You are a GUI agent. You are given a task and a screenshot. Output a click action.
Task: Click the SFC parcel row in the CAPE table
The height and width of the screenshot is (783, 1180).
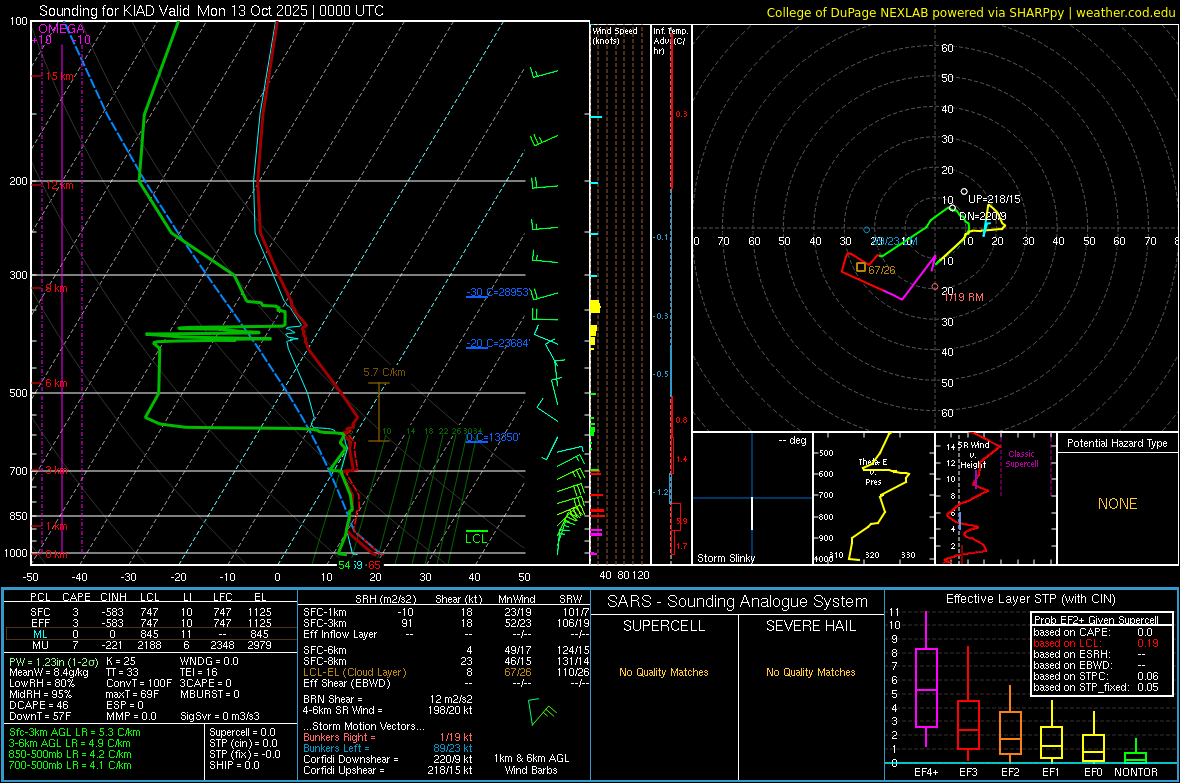[151, 612]
